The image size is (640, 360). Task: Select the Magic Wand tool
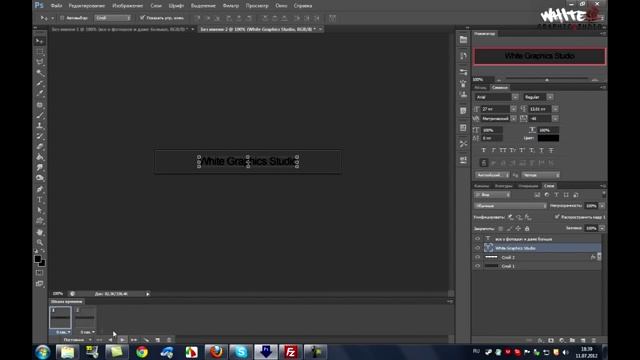(x=40, y=73)
